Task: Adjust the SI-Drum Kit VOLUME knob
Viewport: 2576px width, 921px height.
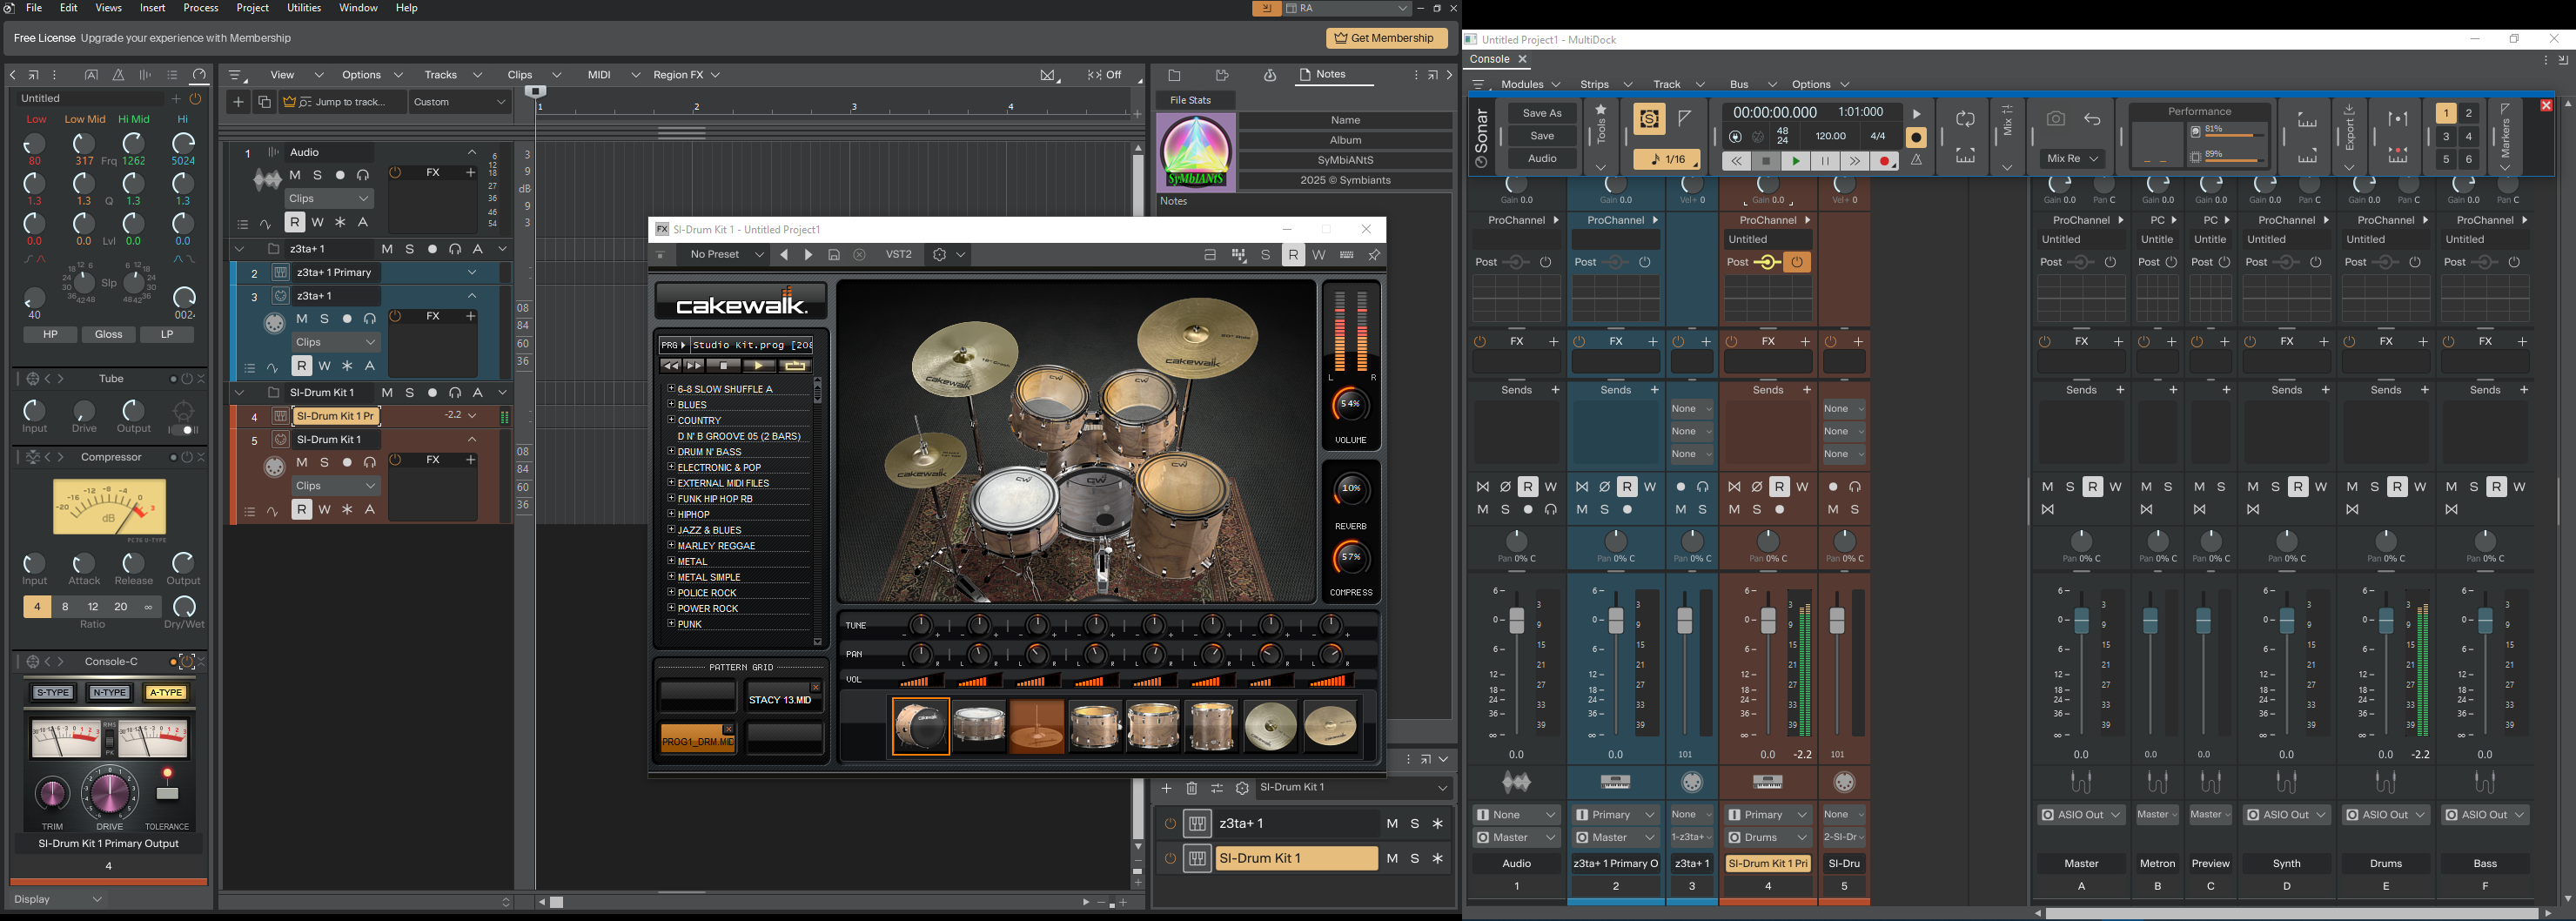Action: 1351,404
